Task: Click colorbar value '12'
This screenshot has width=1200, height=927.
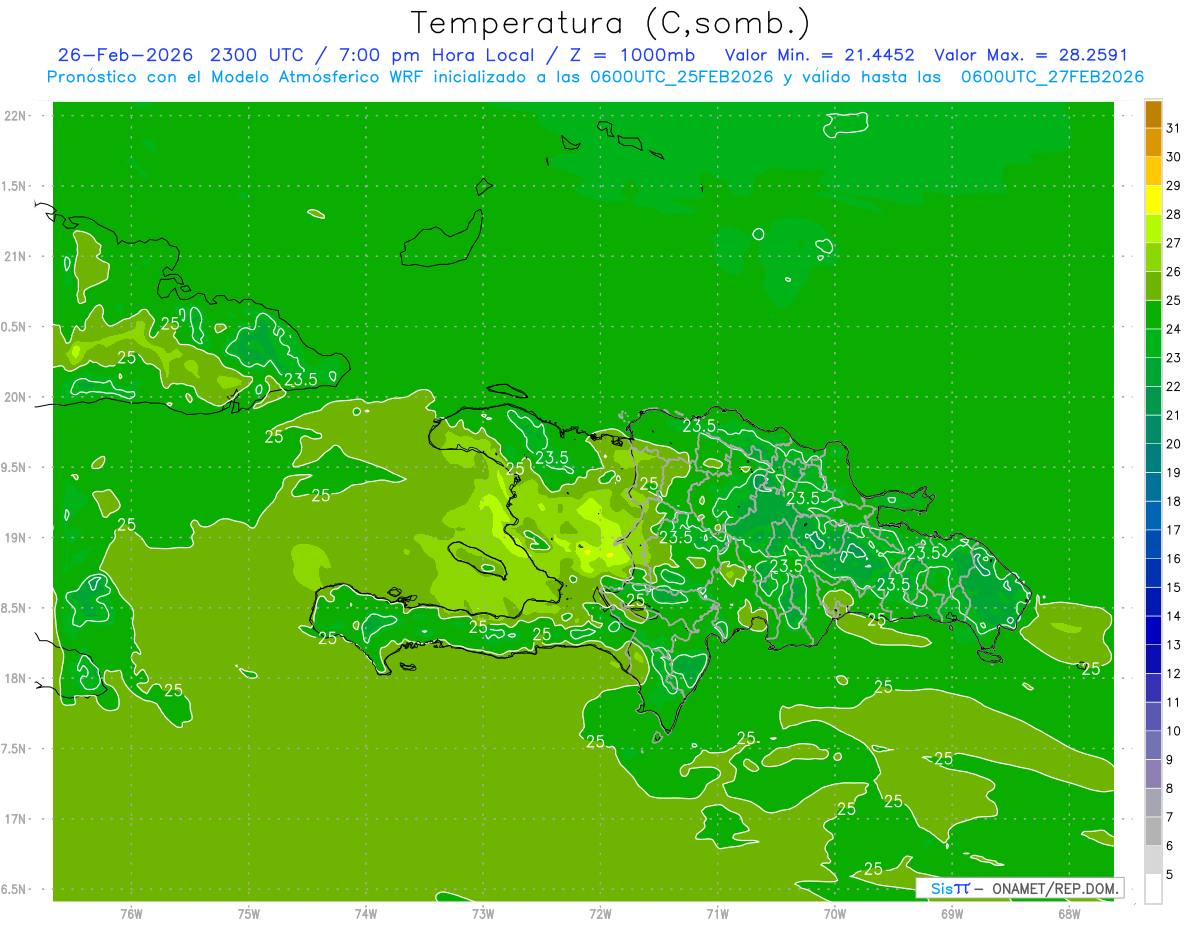Action: coord(1173,674)
